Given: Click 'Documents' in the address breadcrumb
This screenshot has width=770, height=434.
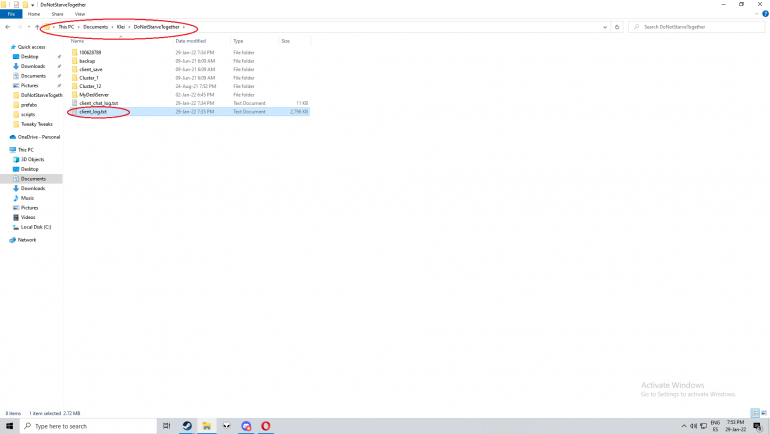Looking at the screenshot, I should [x=95, y=27].
